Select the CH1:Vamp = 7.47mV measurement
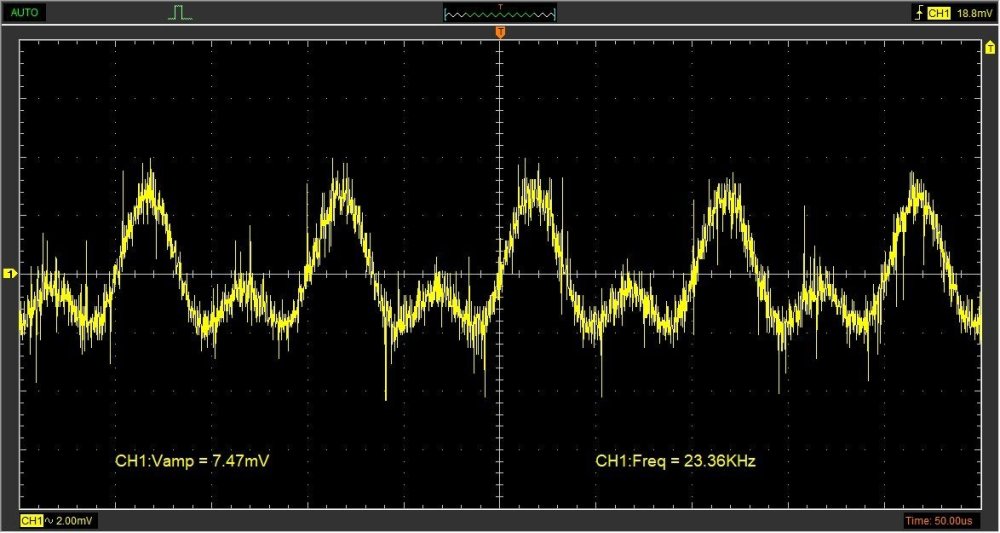The image size is (1000, 533). 193,461
